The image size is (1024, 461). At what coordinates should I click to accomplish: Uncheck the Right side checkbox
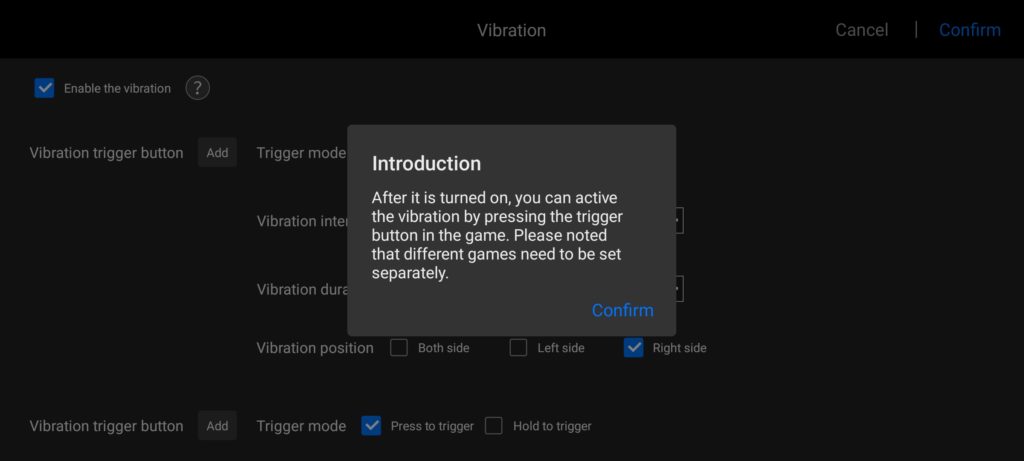(x=633, y=348)
